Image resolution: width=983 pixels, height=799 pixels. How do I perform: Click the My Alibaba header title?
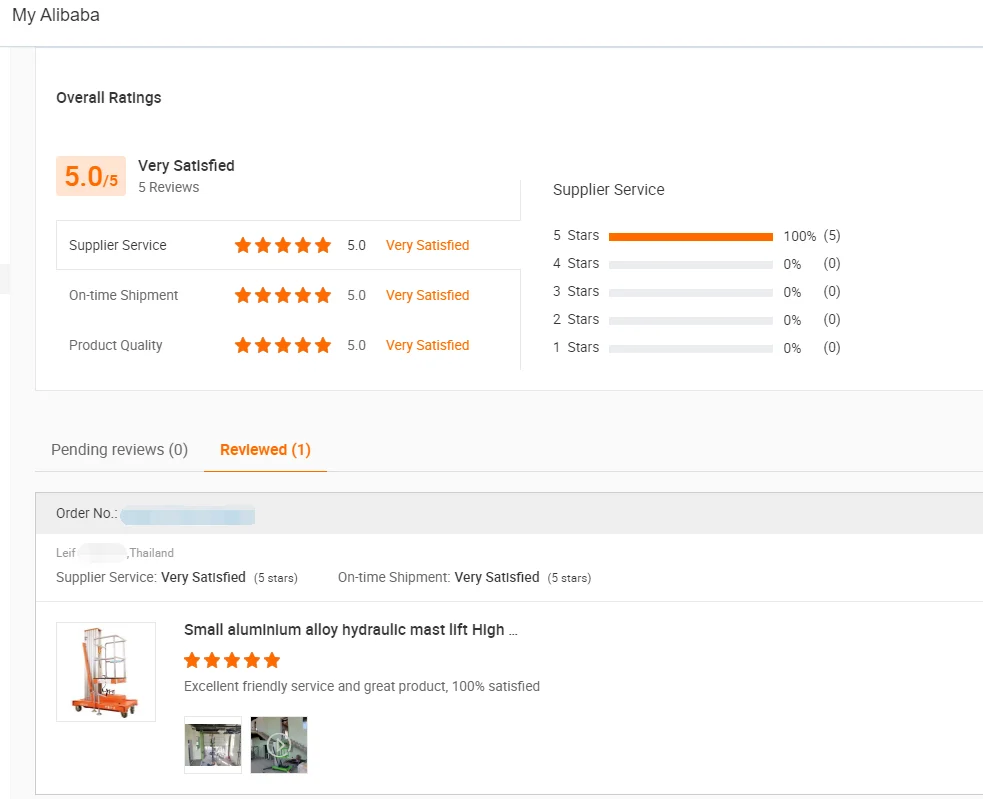[x=56, y=16]
